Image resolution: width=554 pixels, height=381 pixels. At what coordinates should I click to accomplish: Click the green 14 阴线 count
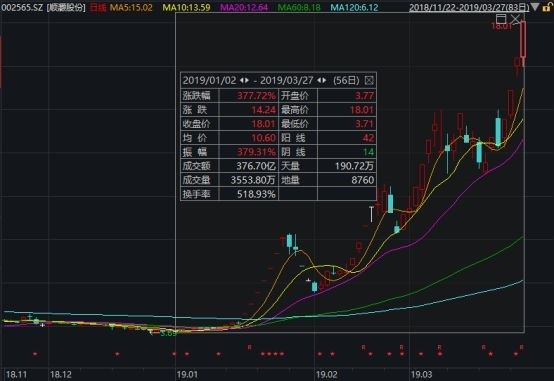(369, 152)
